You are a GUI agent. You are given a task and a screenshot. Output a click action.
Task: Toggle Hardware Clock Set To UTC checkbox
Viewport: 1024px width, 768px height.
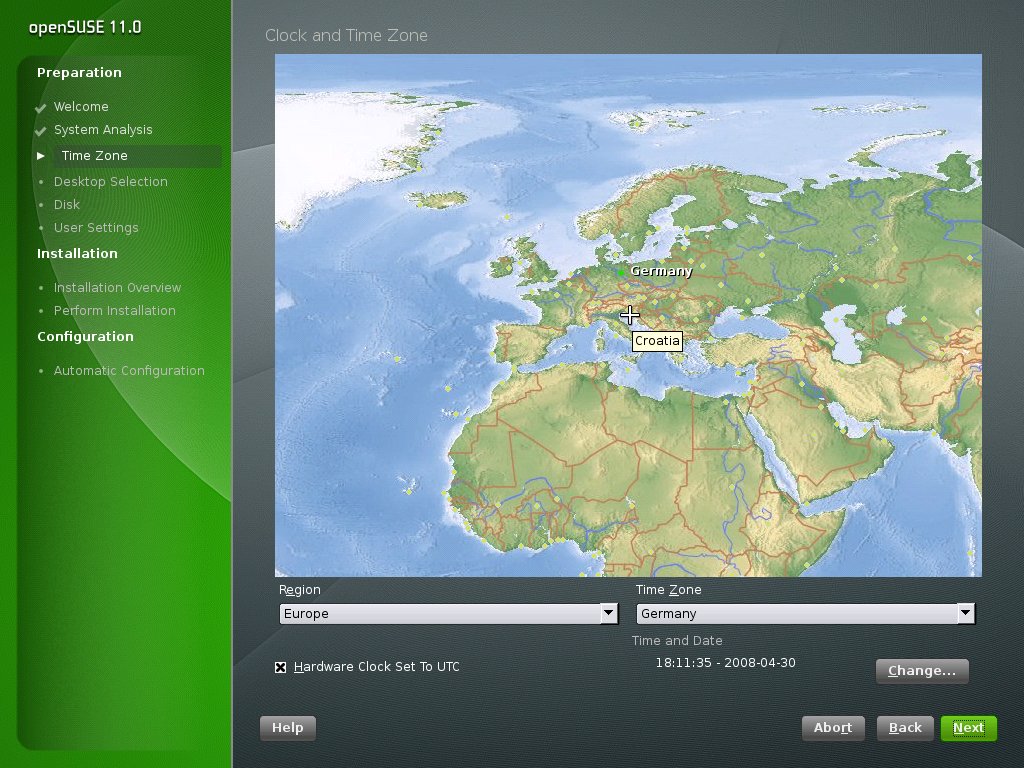click(281, 667)
